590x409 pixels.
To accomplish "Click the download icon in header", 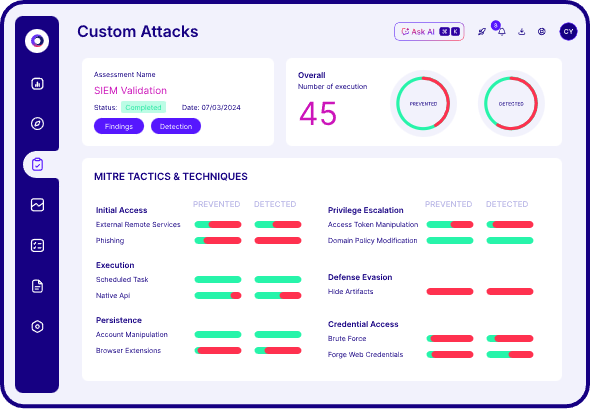I will [x=522, y=32].
